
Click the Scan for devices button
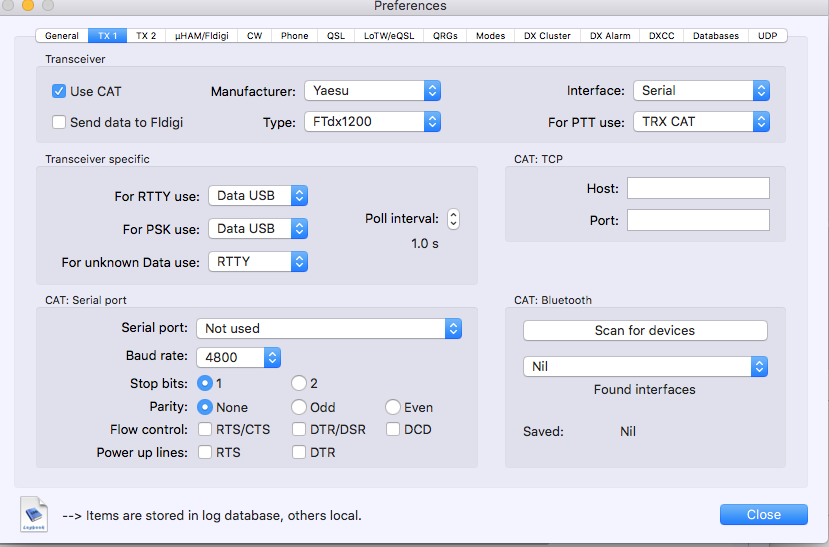click(x=645, y=331)
